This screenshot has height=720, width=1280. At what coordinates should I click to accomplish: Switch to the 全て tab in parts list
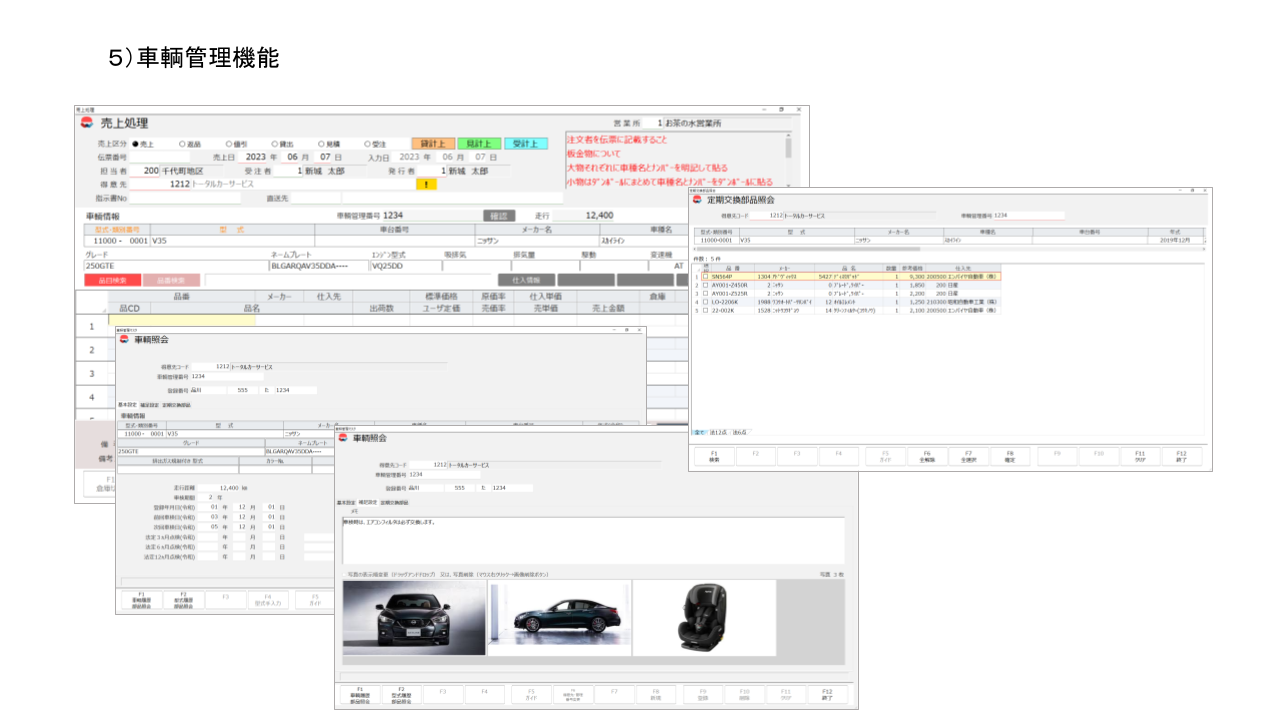point(700,432)
